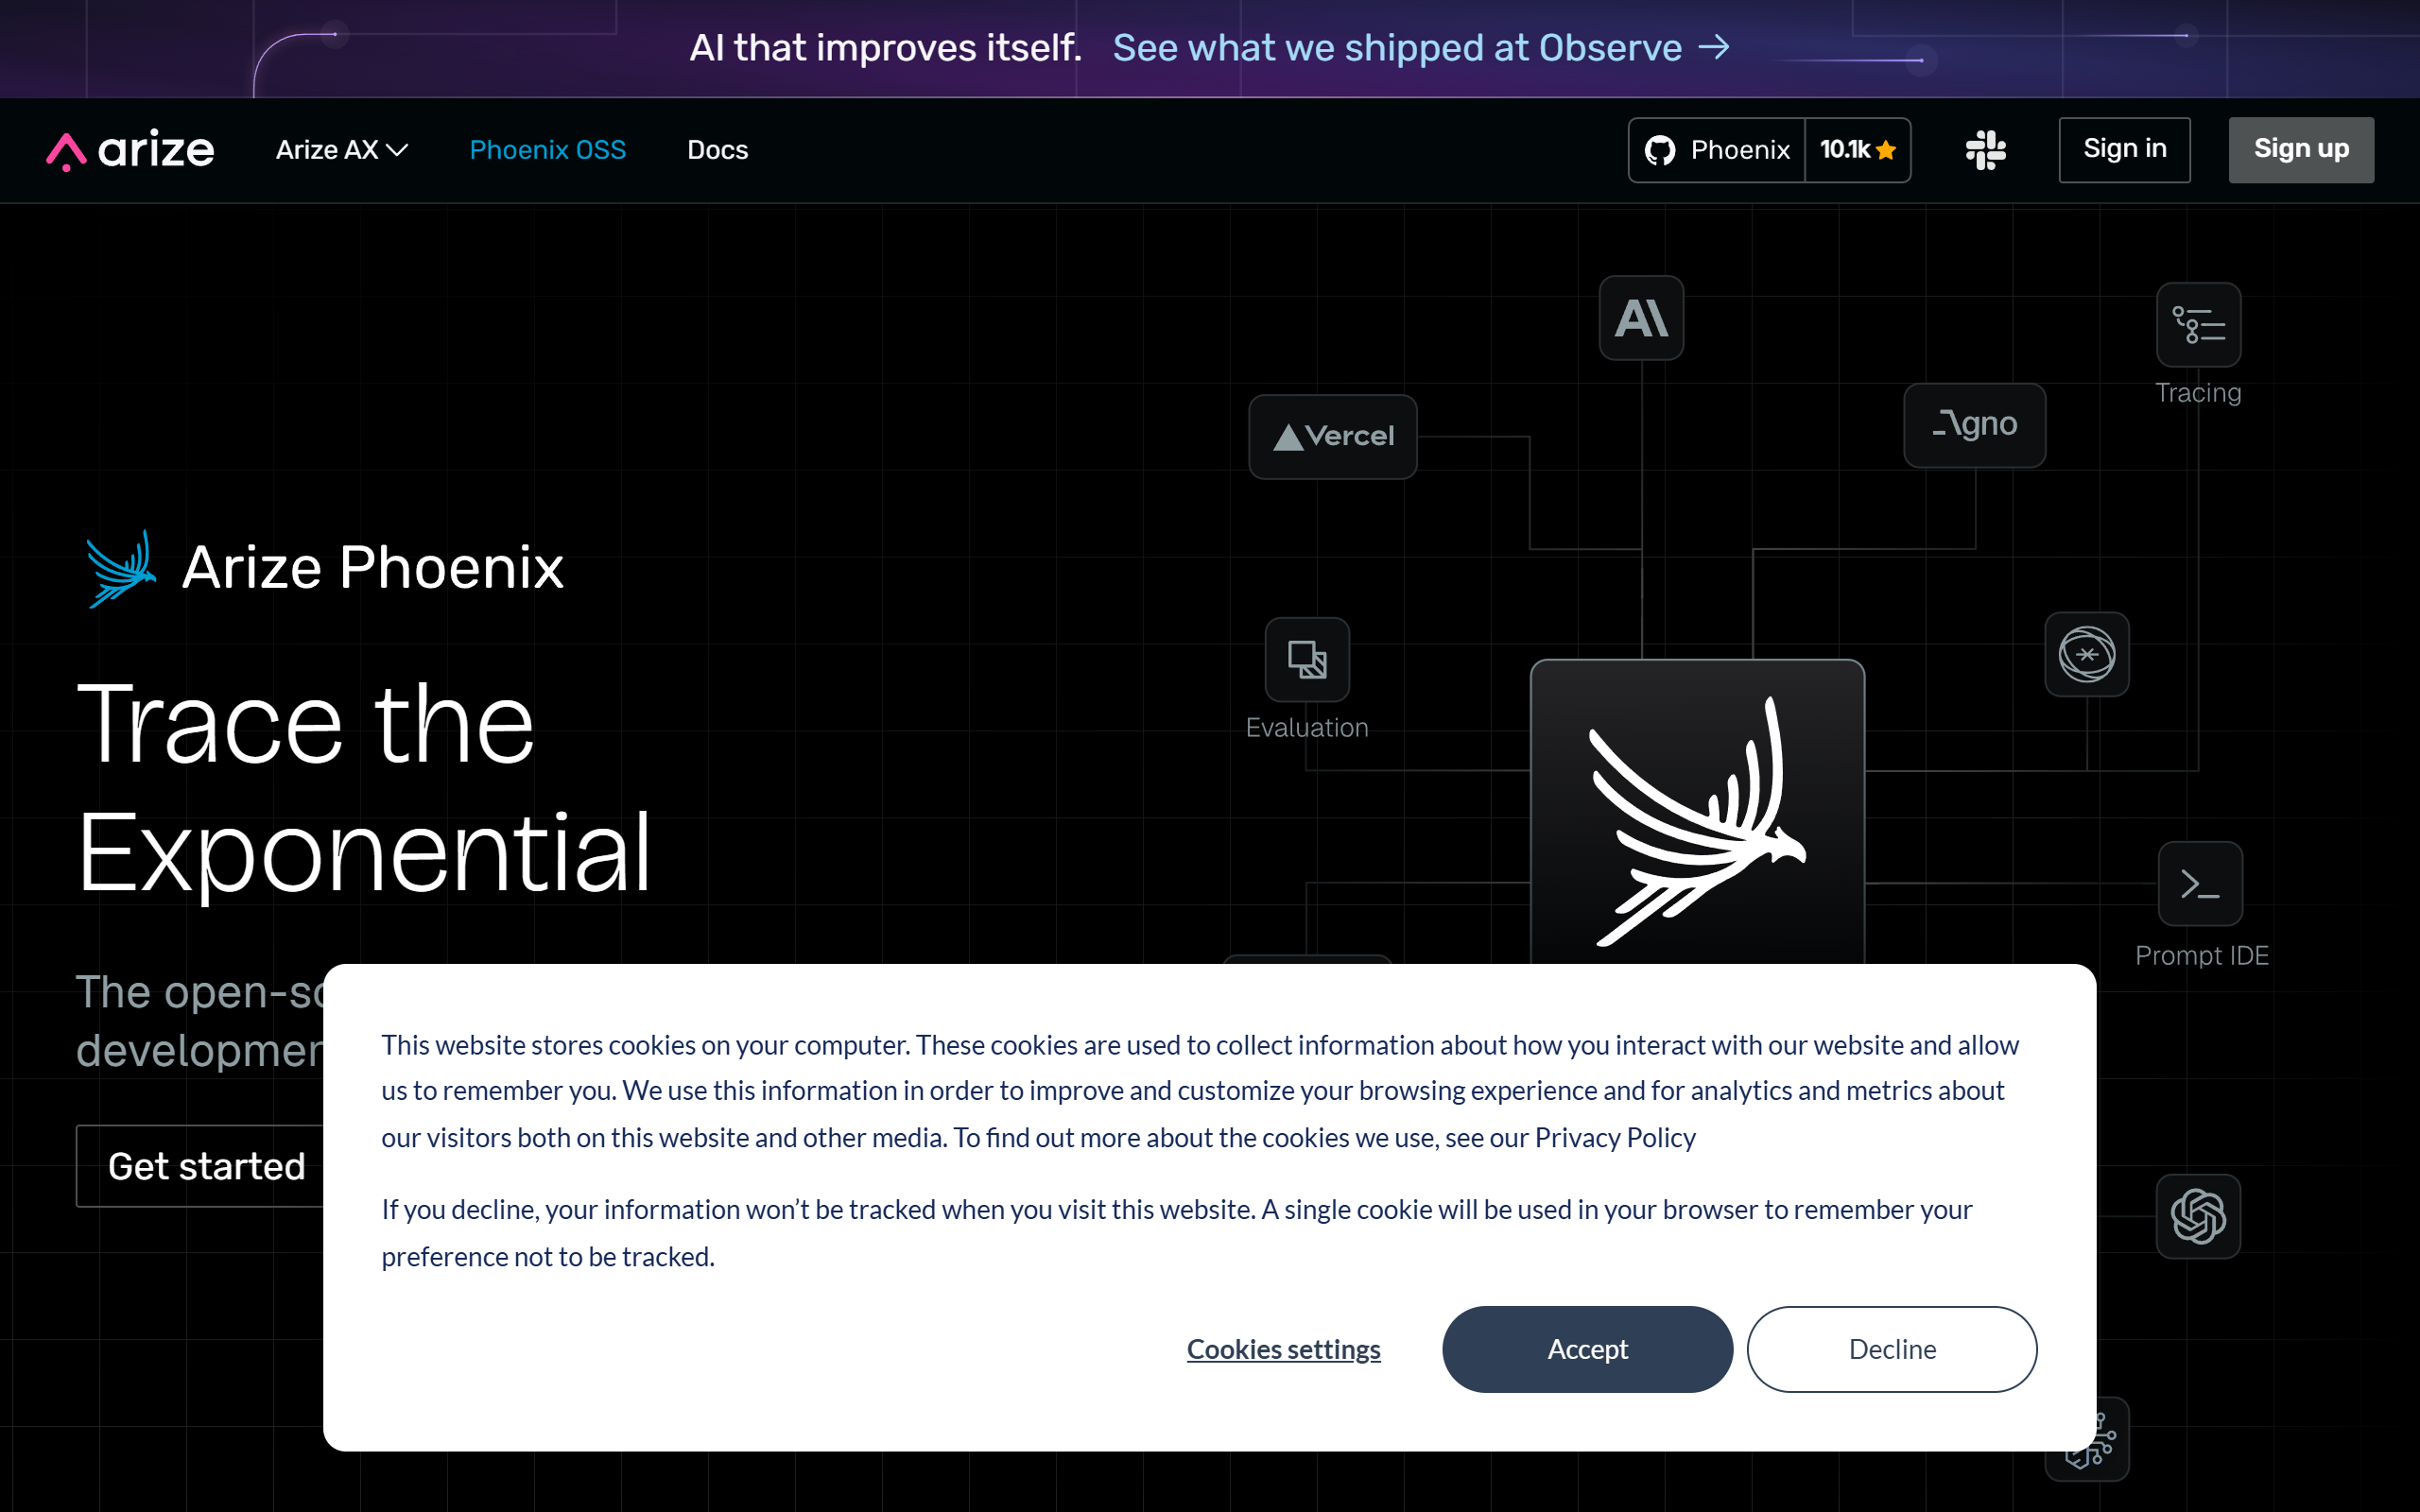Click the 'Arize Phoenix' title text
This screenshot has height=1512, width=2420.
pos(373,568)
